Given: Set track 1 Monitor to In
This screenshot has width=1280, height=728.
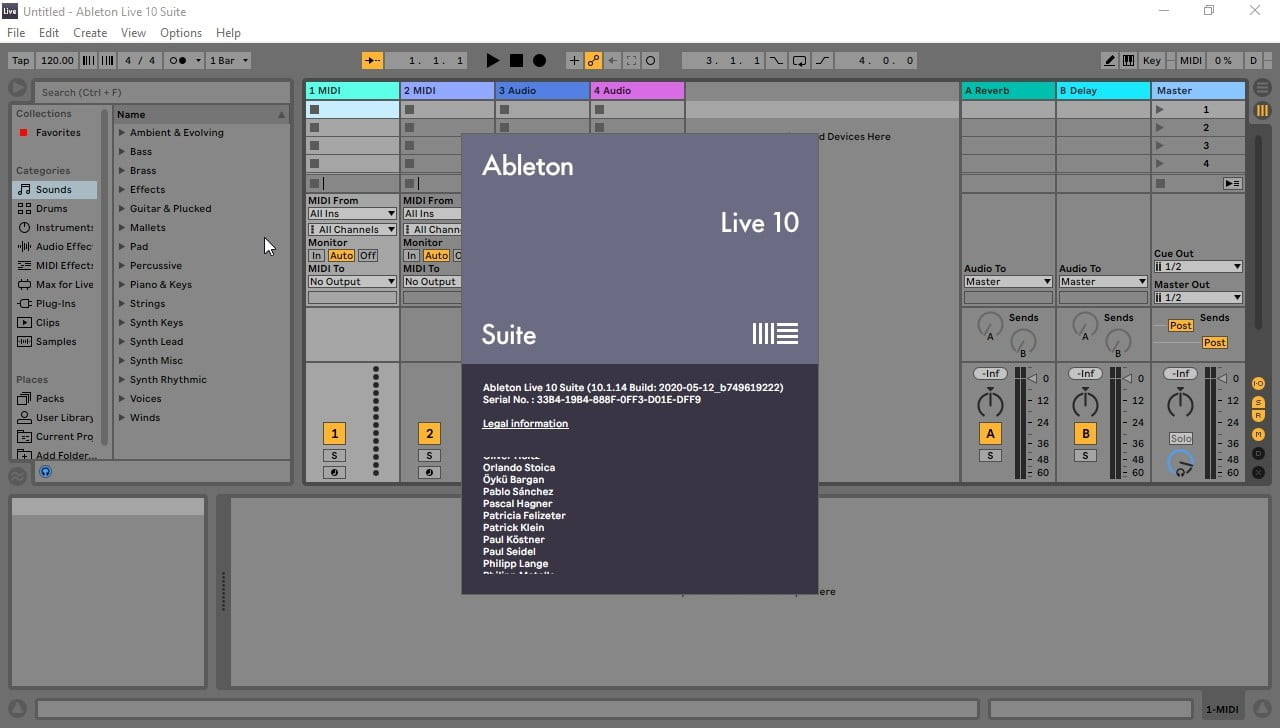Looking at the screenshot, I should coord(317,255).
